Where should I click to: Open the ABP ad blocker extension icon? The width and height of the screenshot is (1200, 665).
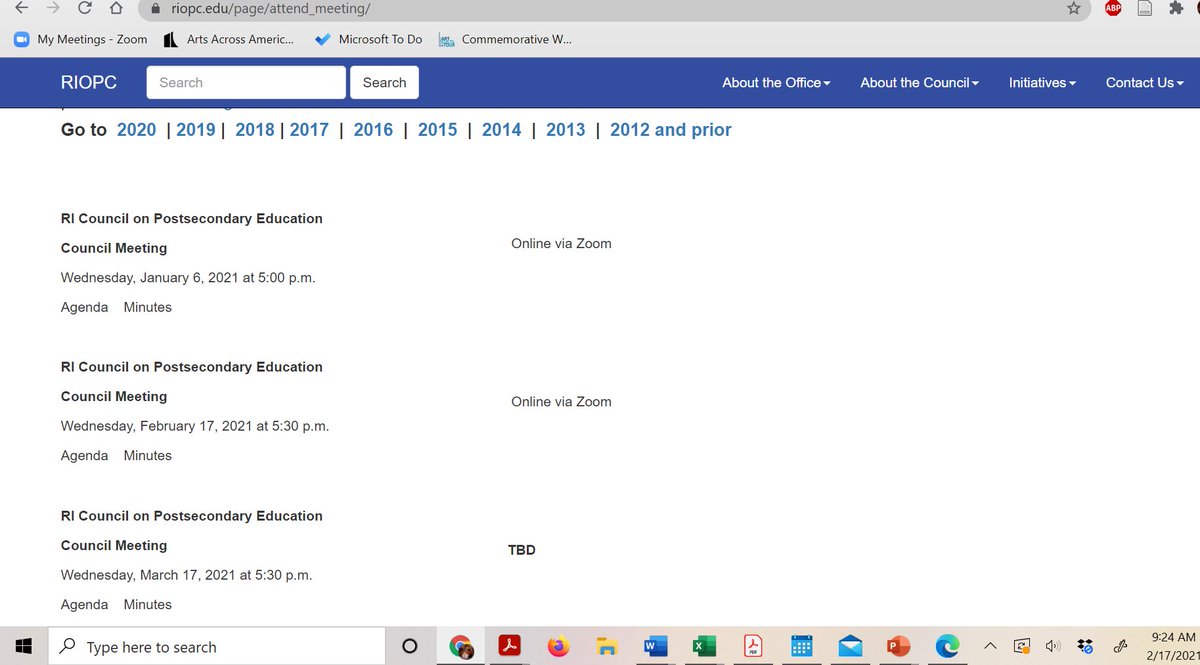(x=1112, y=8)
